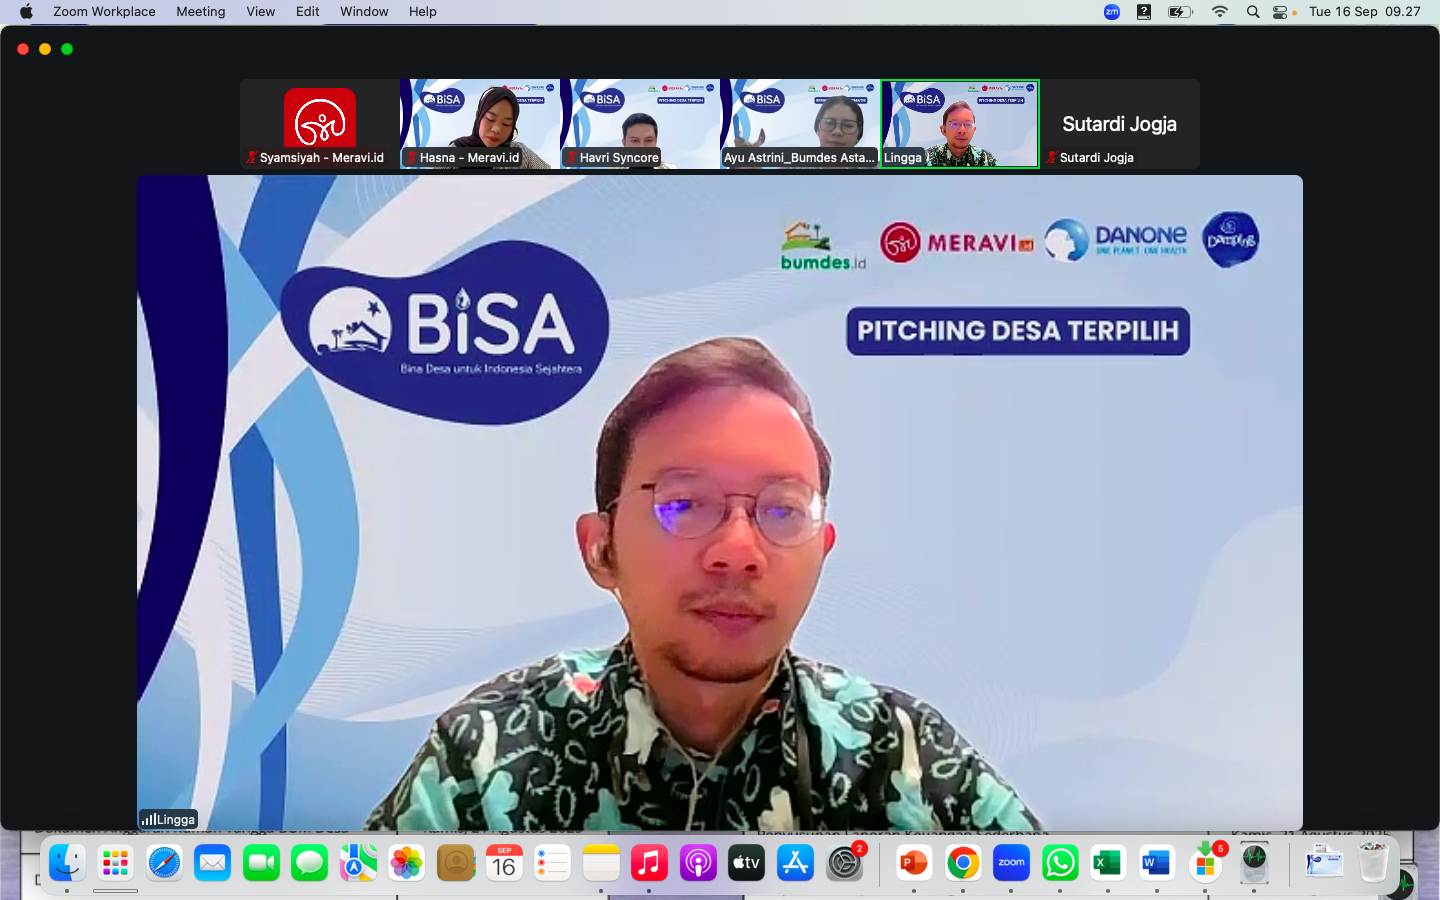Screen dimensions: 1440x900
Task: Select Lingga's highlighted video thumbnail
Action: pyautogui.click(x=959, y=123)
